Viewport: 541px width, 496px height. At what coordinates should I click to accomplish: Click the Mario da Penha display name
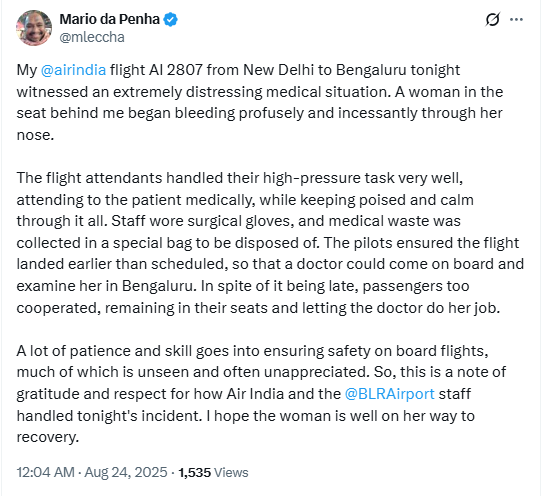[109, 19]
